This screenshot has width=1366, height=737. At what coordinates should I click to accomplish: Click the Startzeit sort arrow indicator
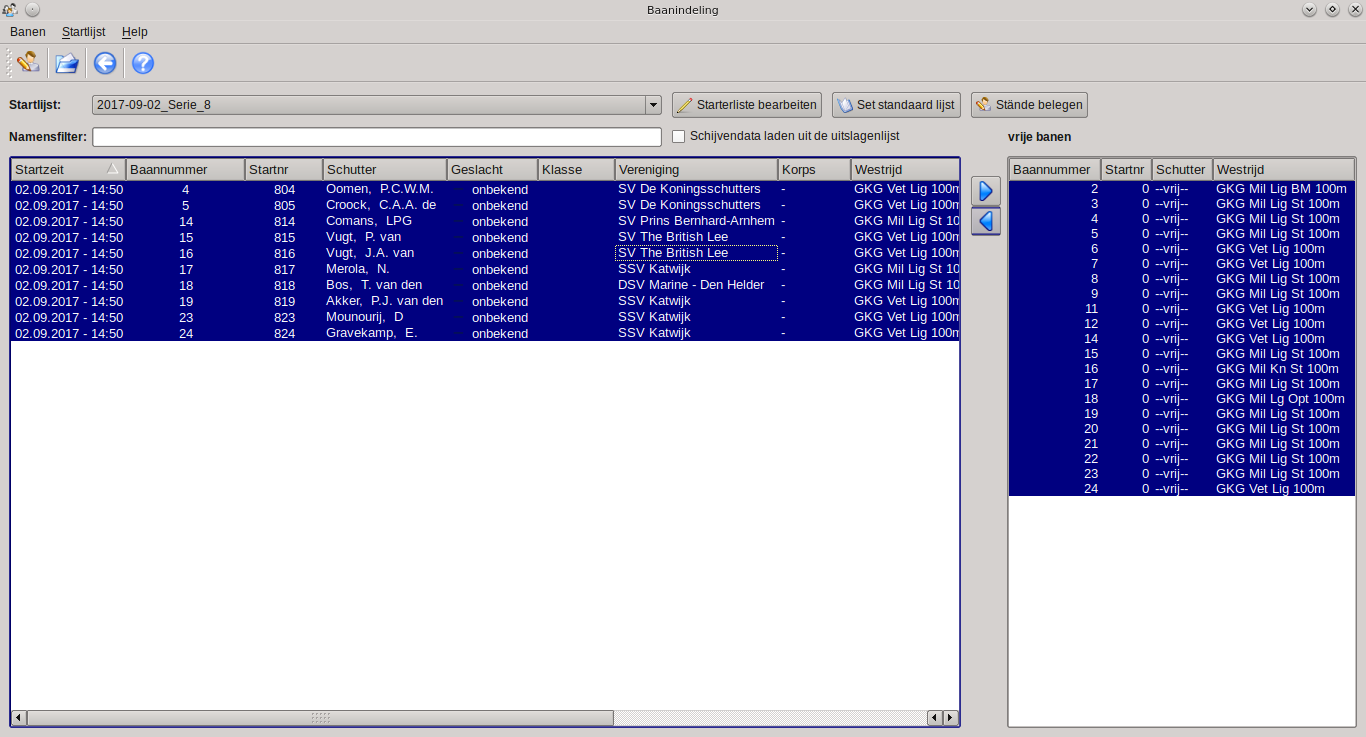click(113, 169)
